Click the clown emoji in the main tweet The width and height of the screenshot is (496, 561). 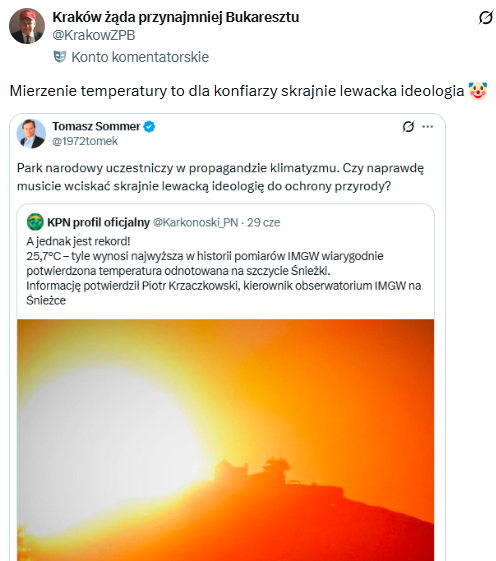tap(478, 91)
